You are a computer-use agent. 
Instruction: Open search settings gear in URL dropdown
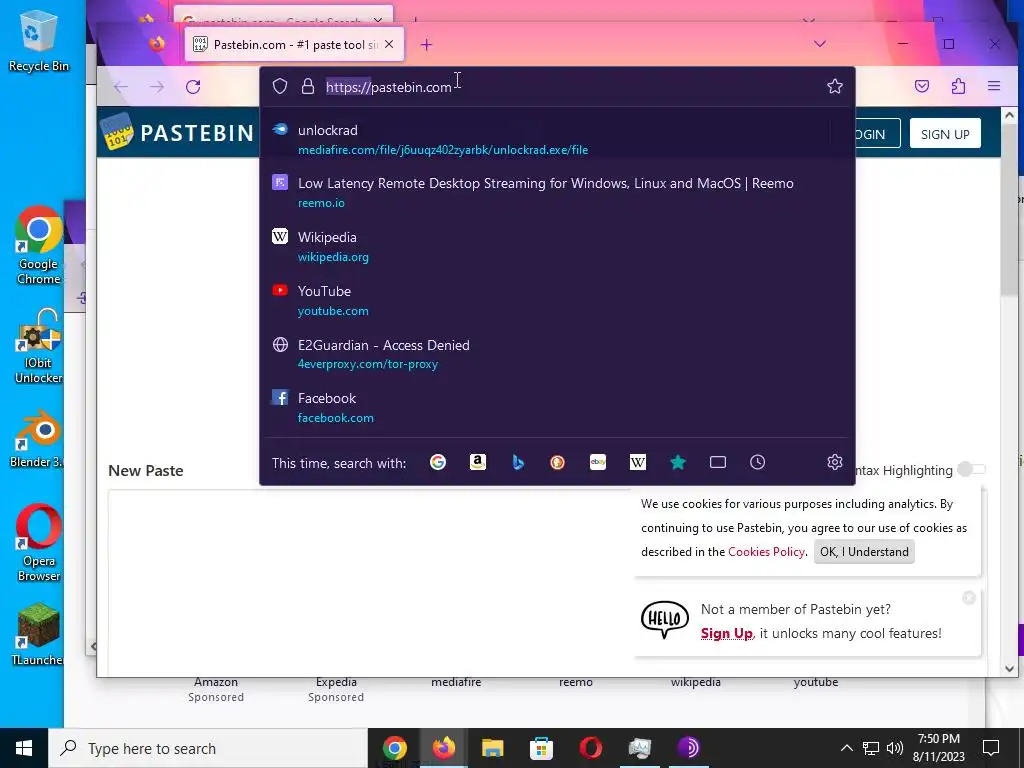pos(835,462)
